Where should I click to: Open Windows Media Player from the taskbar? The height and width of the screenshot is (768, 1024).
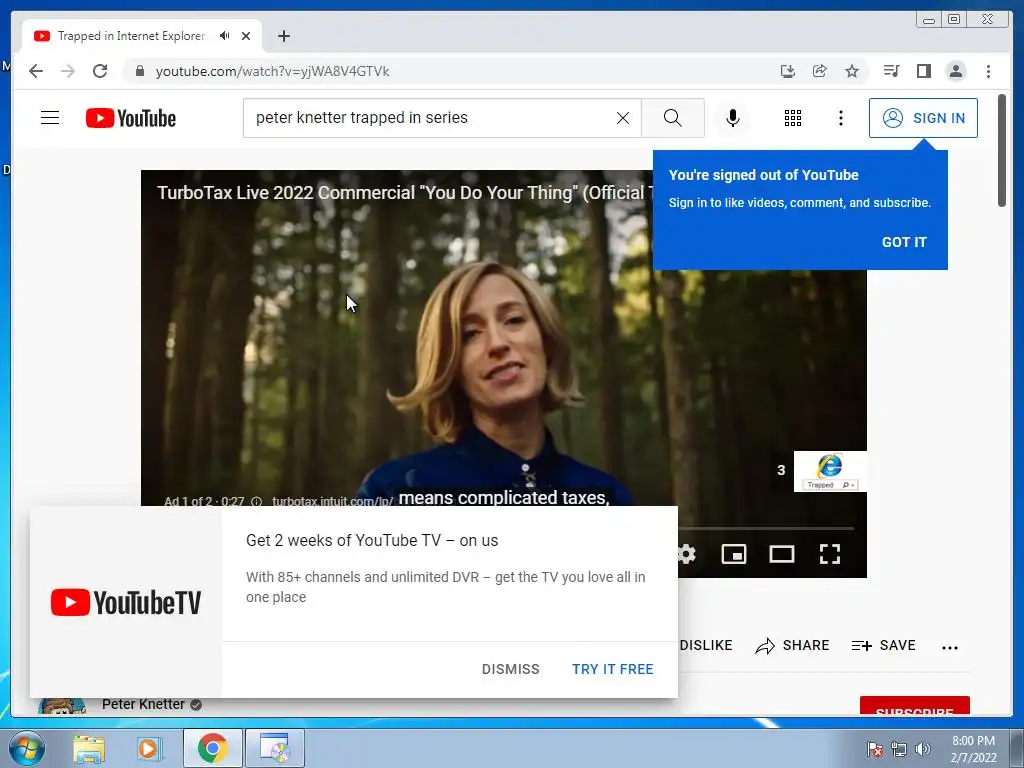(x=149, y=748)
